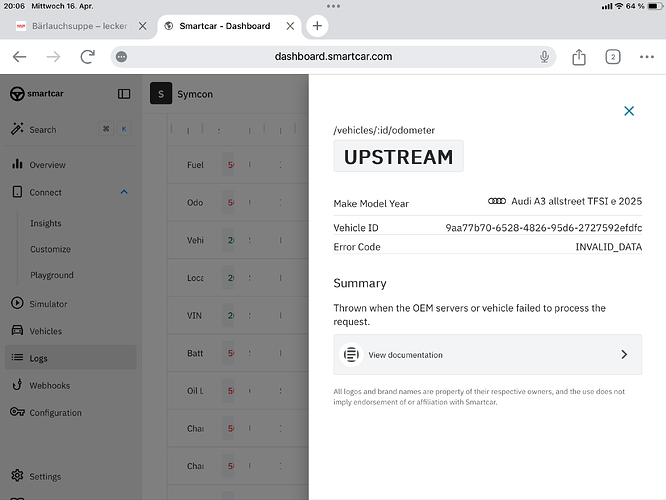The height and width of the screenshot is (500, 666).
Task: Click the Connect phone icon
Action: tap(17, 192)
